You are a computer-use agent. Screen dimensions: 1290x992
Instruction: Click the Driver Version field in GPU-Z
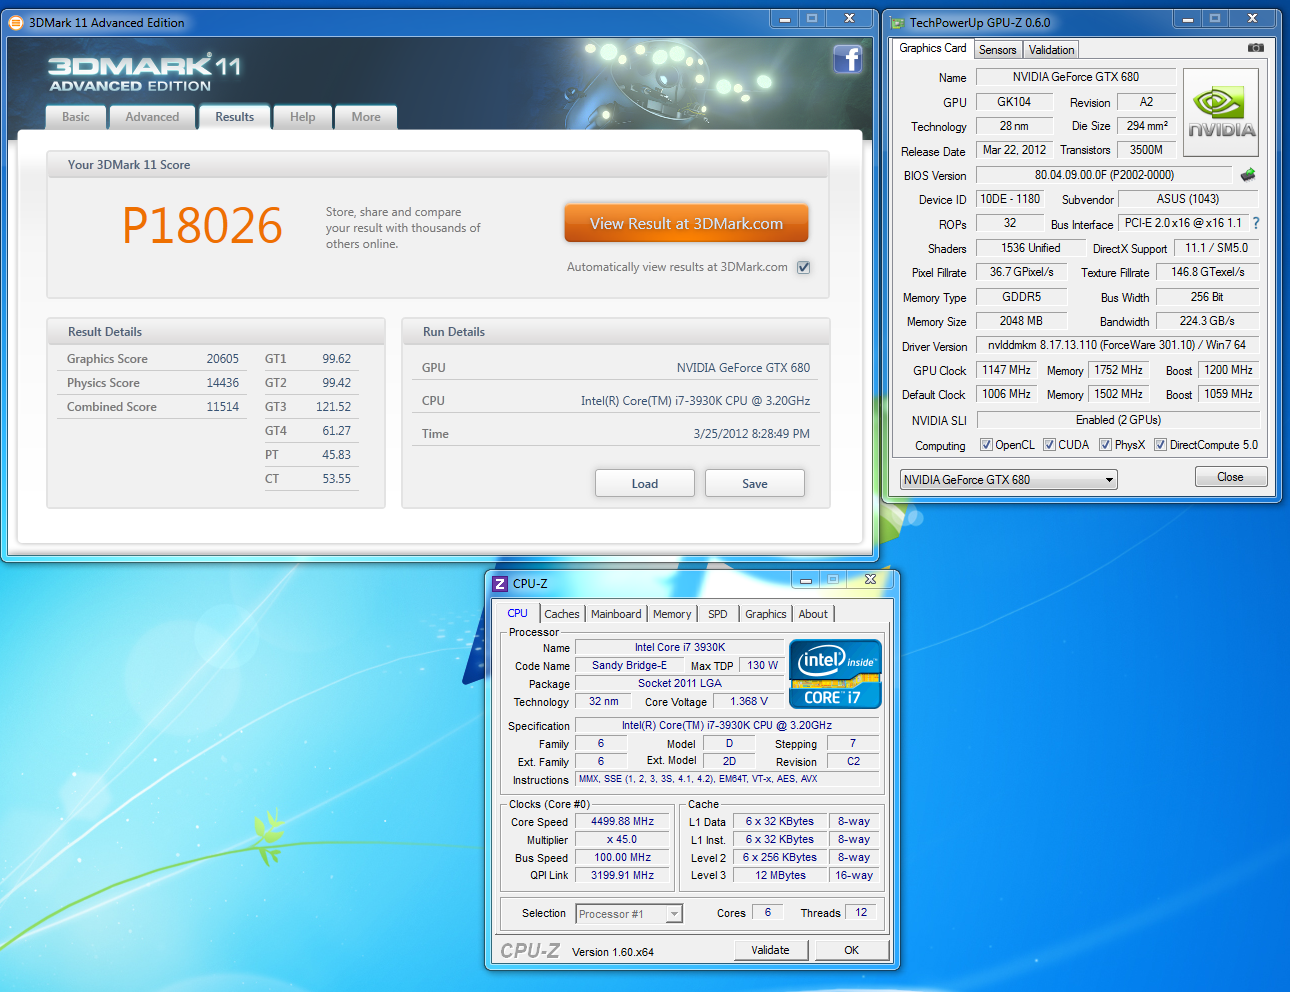click(x=1117, y=345)
